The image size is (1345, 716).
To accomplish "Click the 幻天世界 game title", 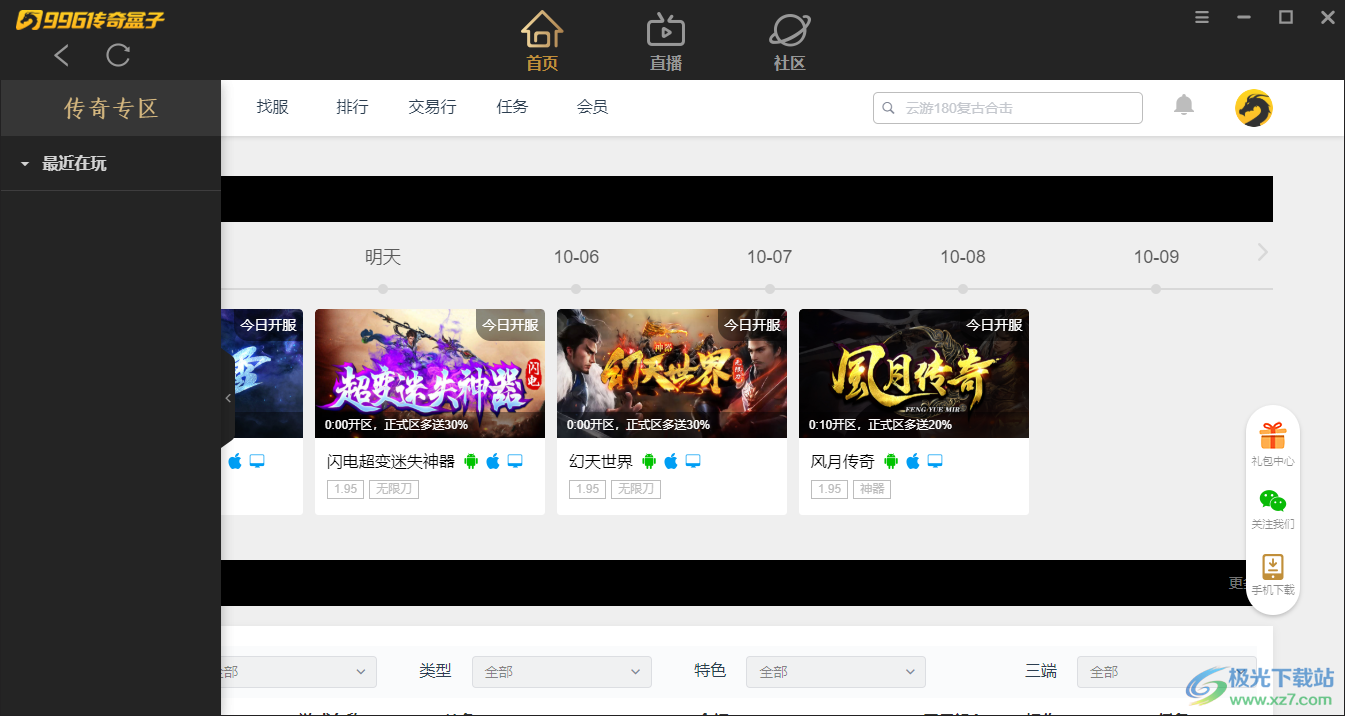I will point(601,462).
